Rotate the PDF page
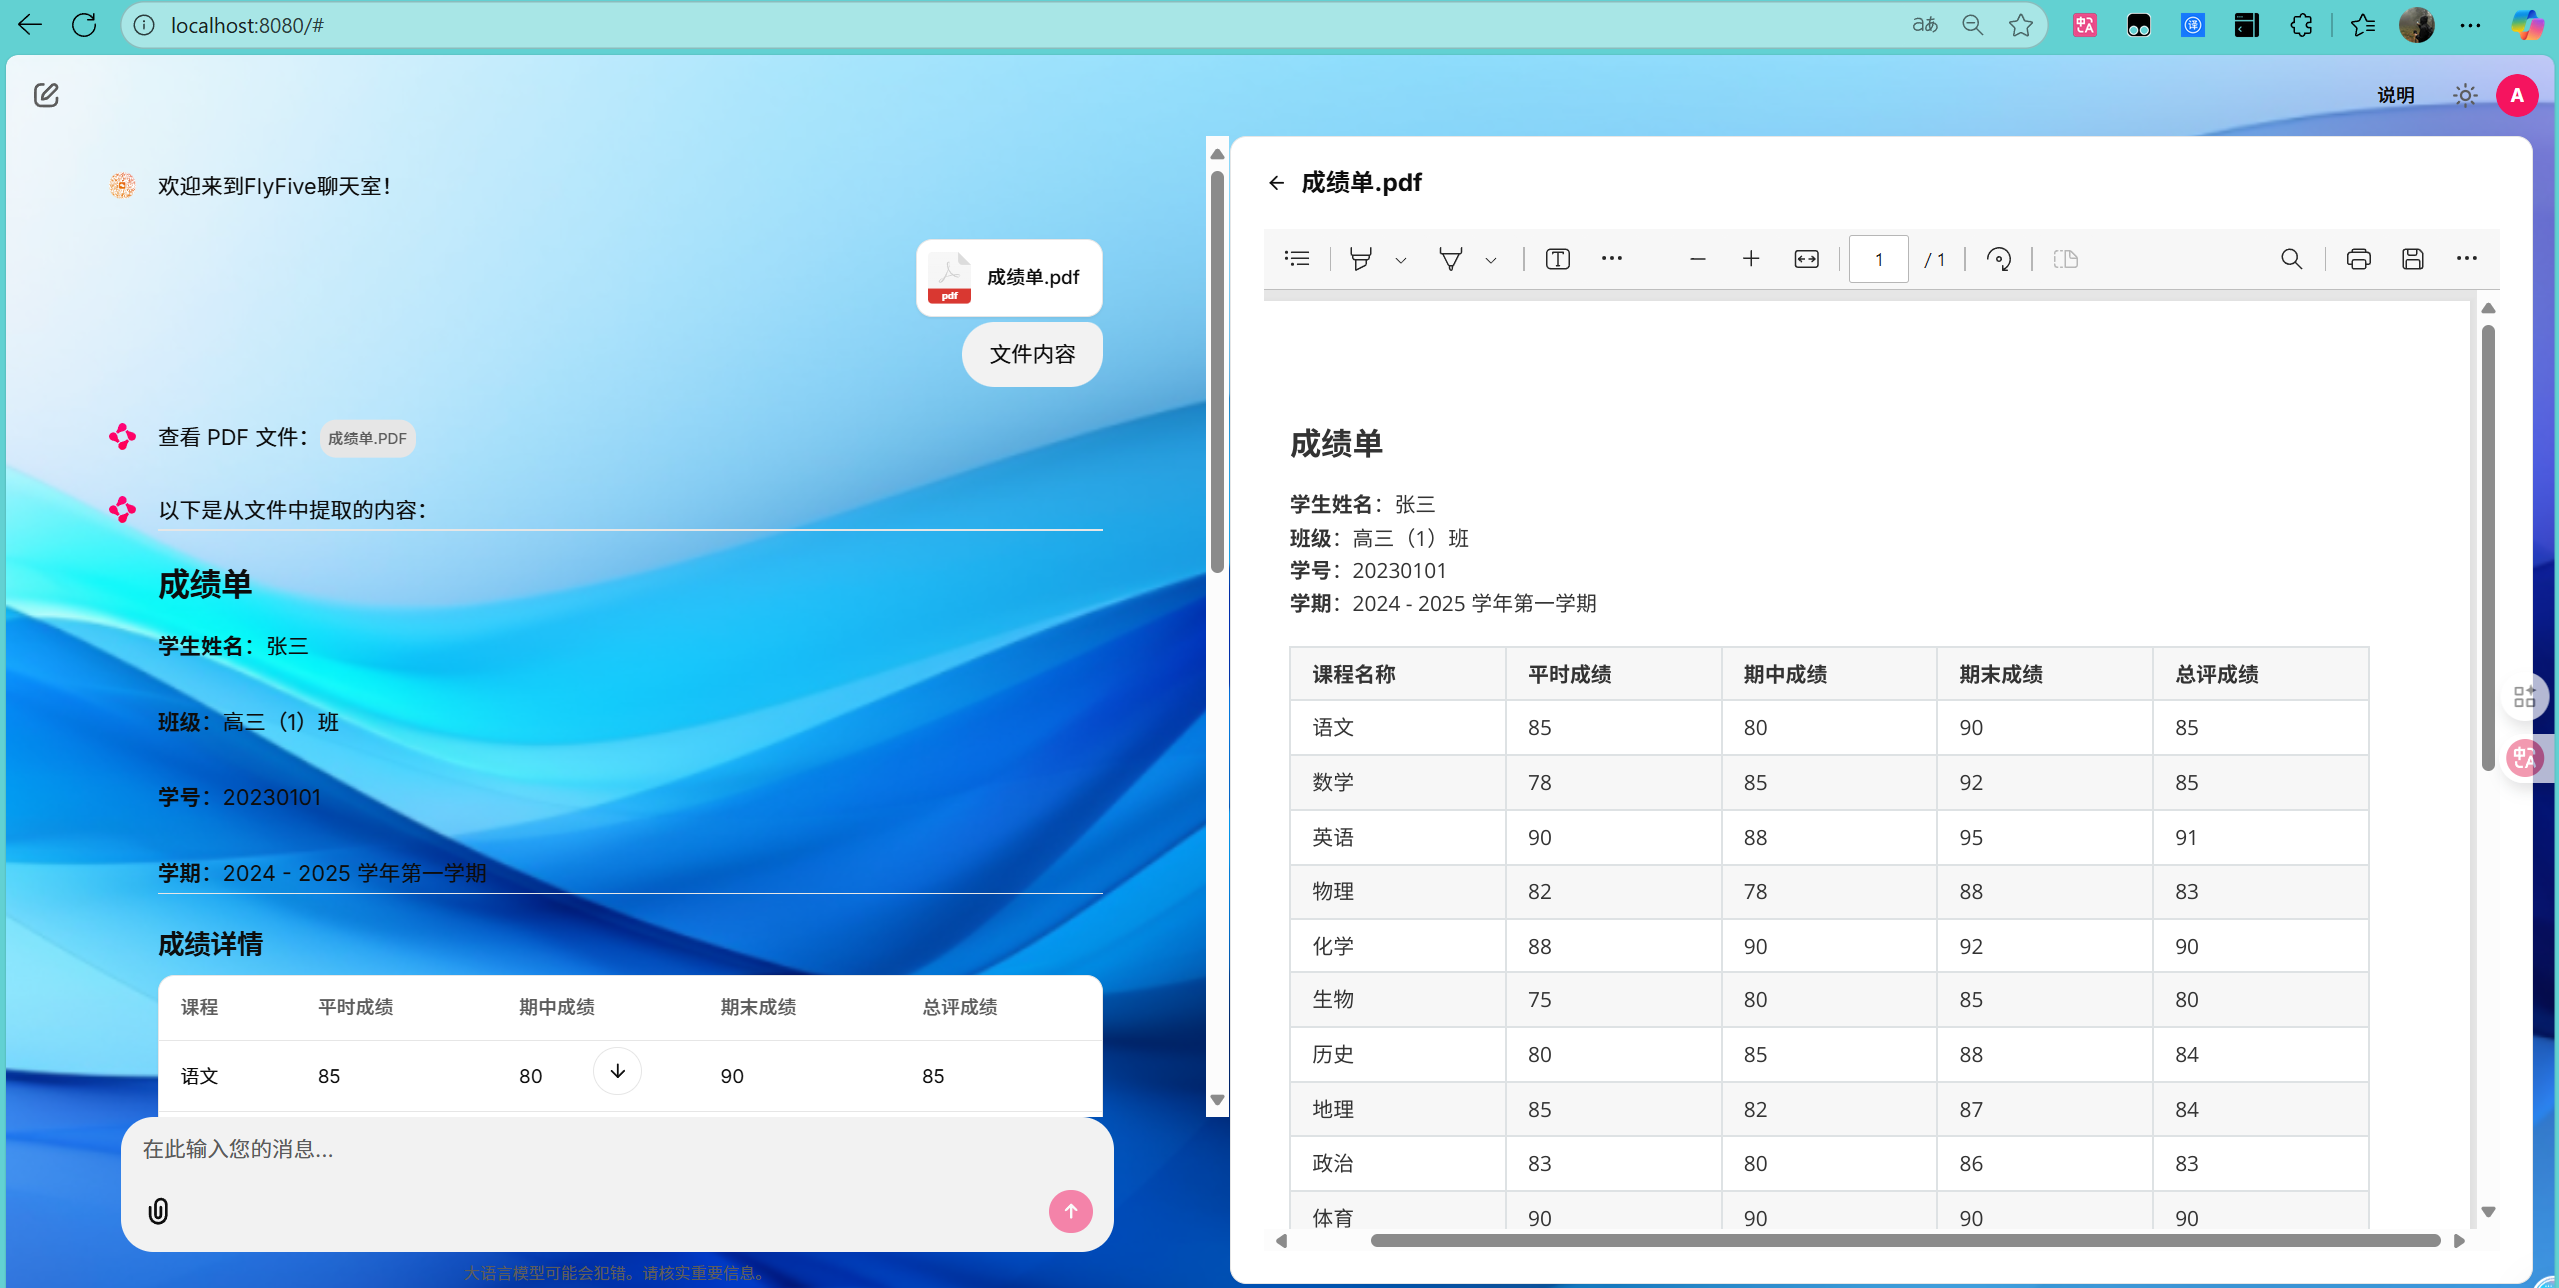 (1998, 259)
